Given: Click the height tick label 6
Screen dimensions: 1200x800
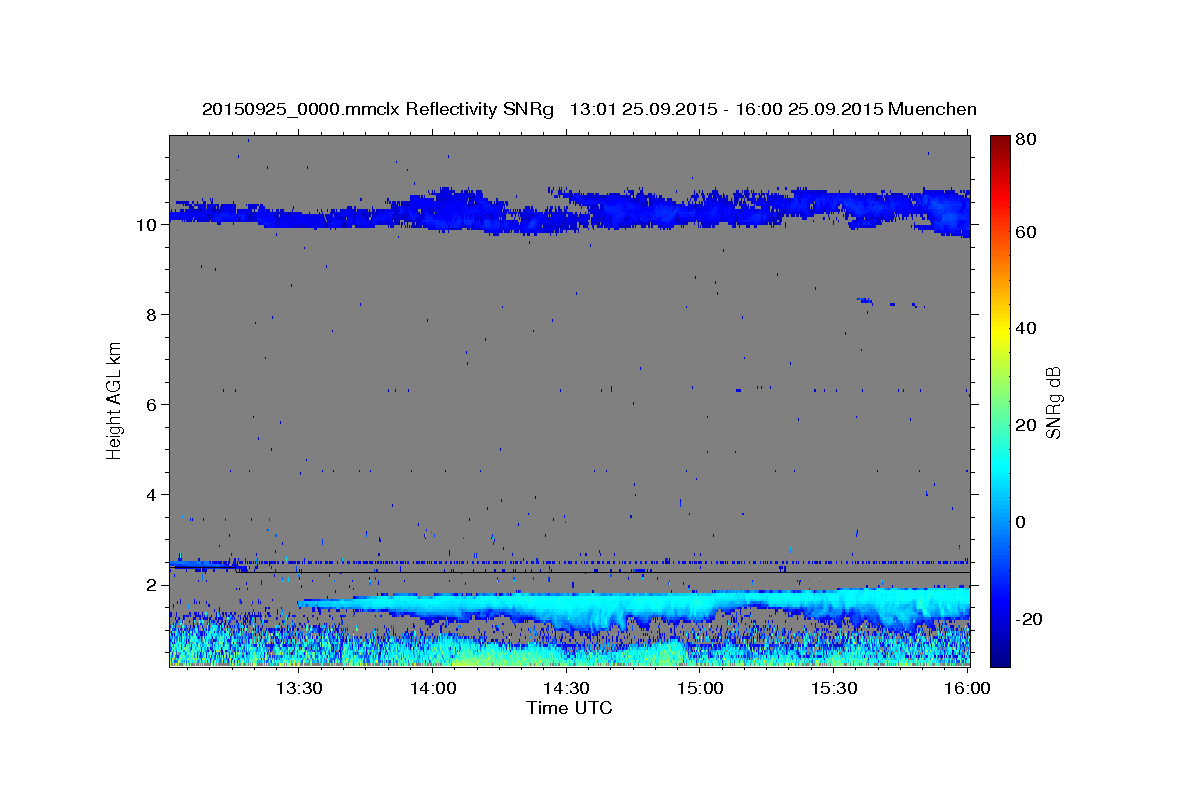Looking at the screenshot, I should 152,405.
